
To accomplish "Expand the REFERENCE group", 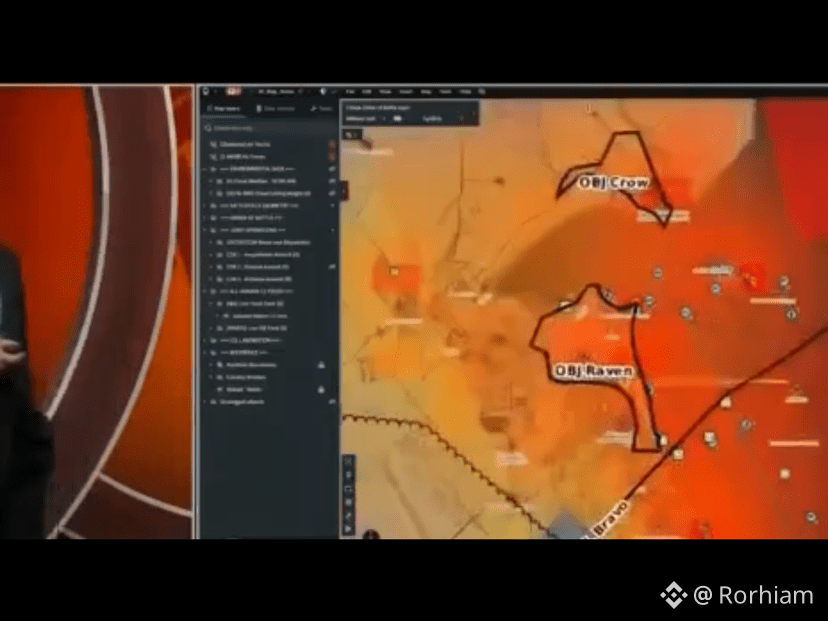I will coord(205,353).
